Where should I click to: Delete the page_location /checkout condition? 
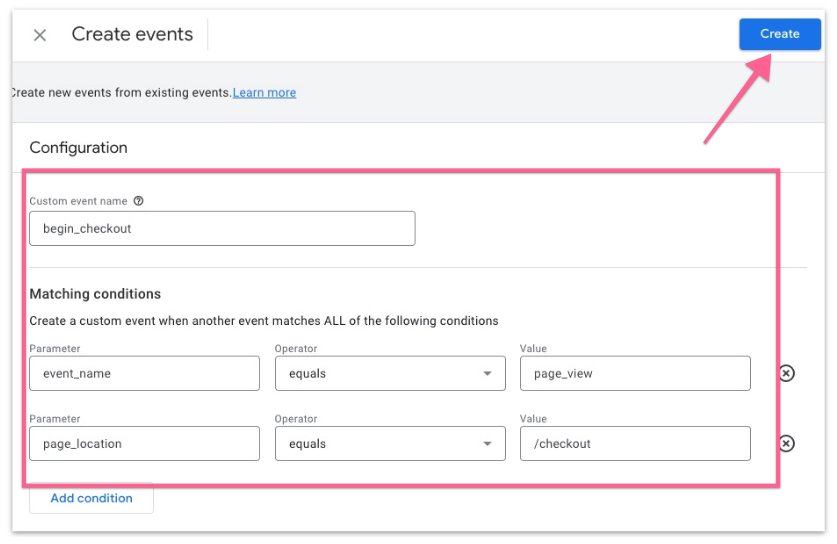pyautogui.click(x=786, y=444)
